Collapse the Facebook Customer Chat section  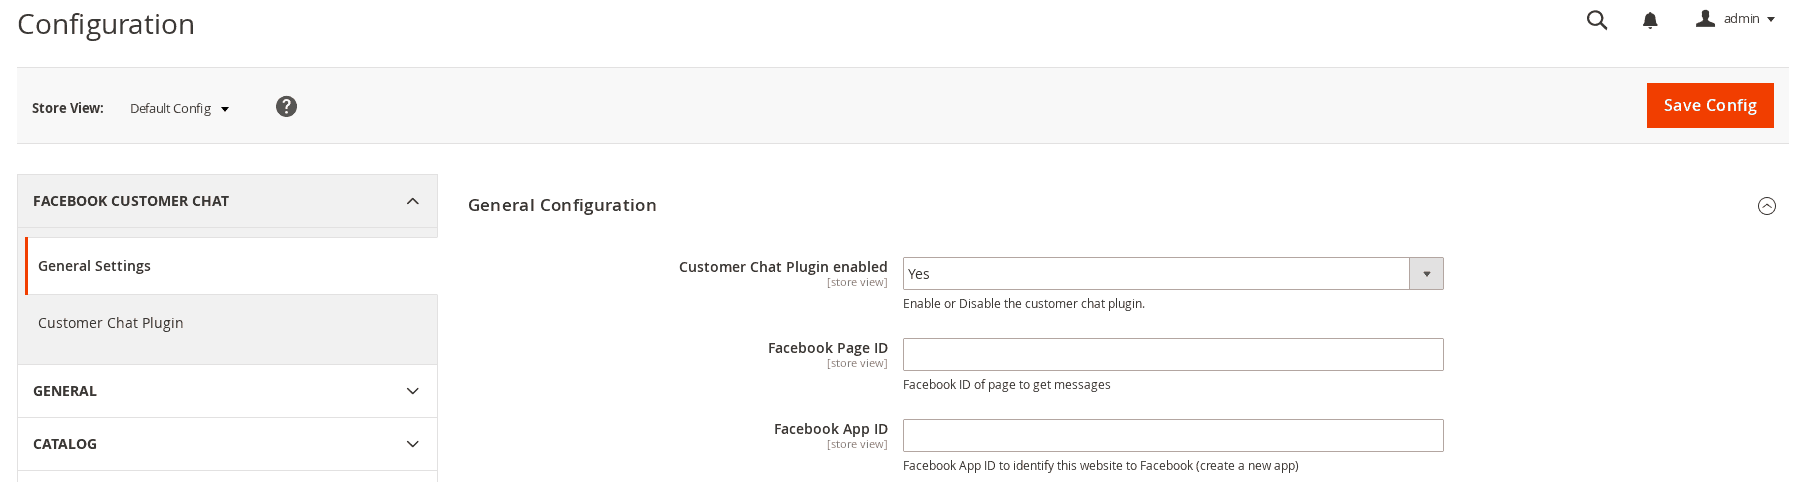227,201
